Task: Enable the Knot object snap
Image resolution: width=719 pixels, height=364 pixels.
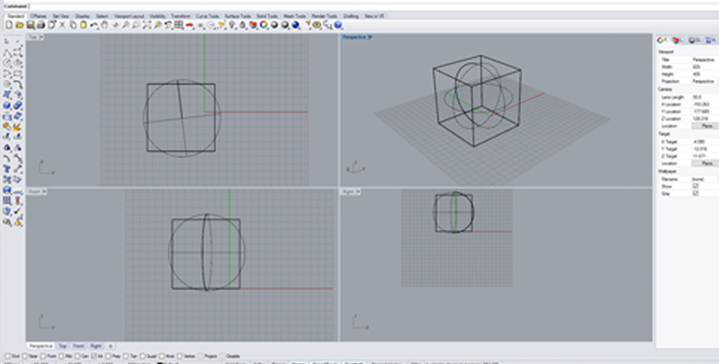Action: pos(162,356)
